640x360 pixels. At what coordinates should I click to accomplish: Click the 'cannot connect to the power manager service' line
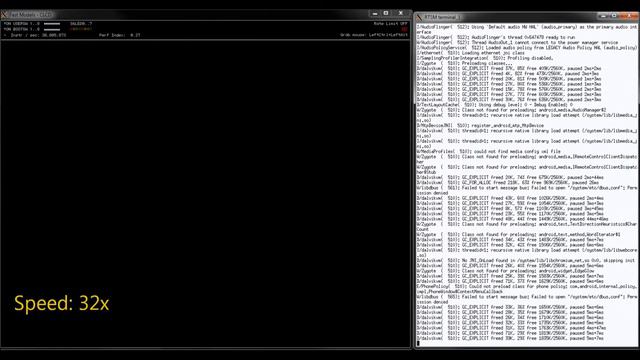point(517,42)
